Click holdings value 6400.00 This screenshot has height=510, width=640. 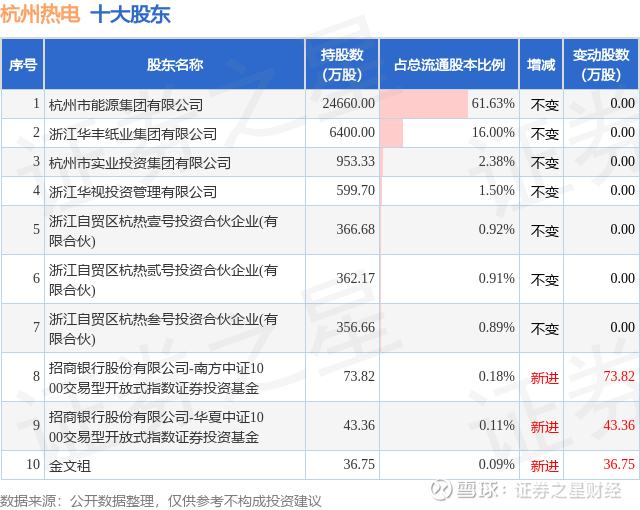point(352,132)
